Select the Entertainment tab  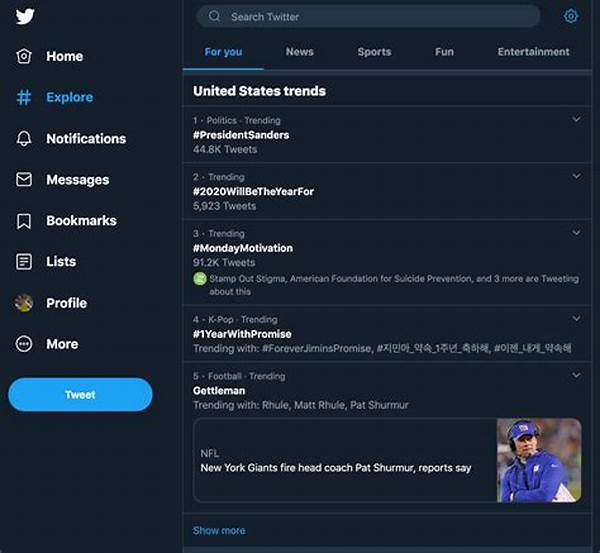[533, 52]
